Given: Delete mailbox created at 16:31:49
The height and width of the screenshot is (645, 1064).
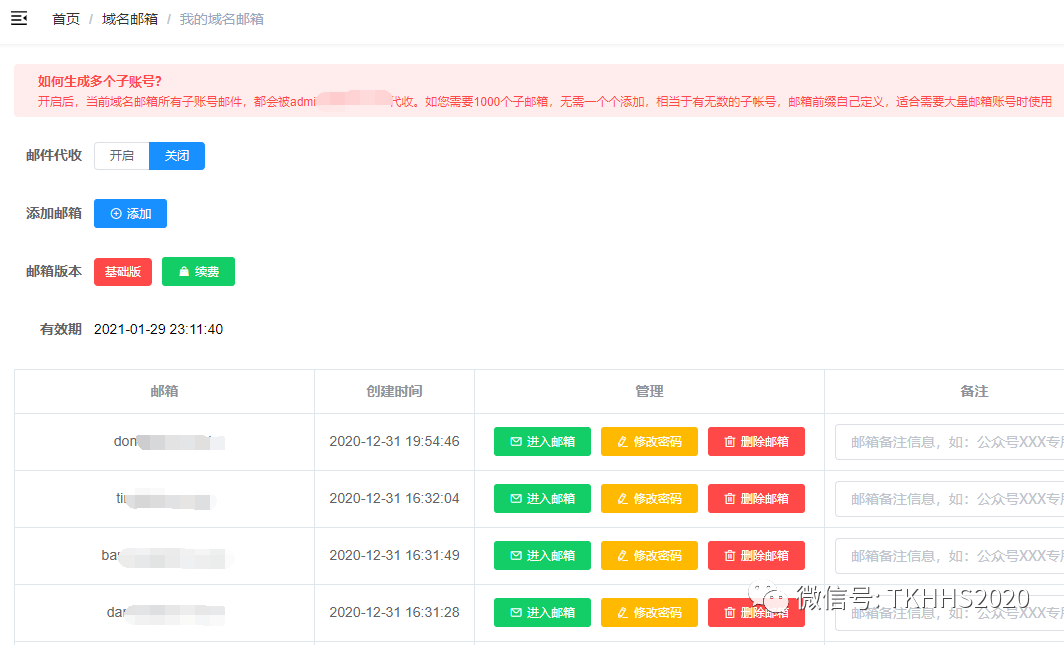Looking at the screenshot, I should (x=757, y=555).
